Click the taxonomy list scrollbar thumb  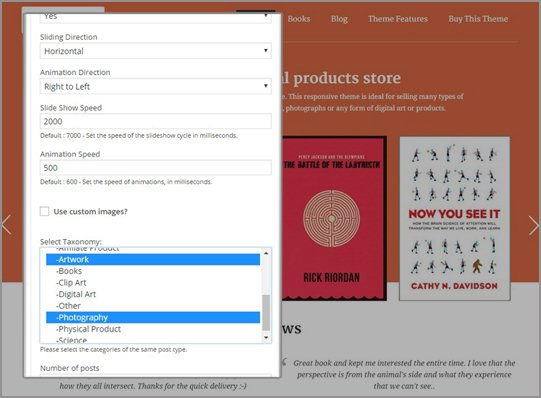[266, 313]
